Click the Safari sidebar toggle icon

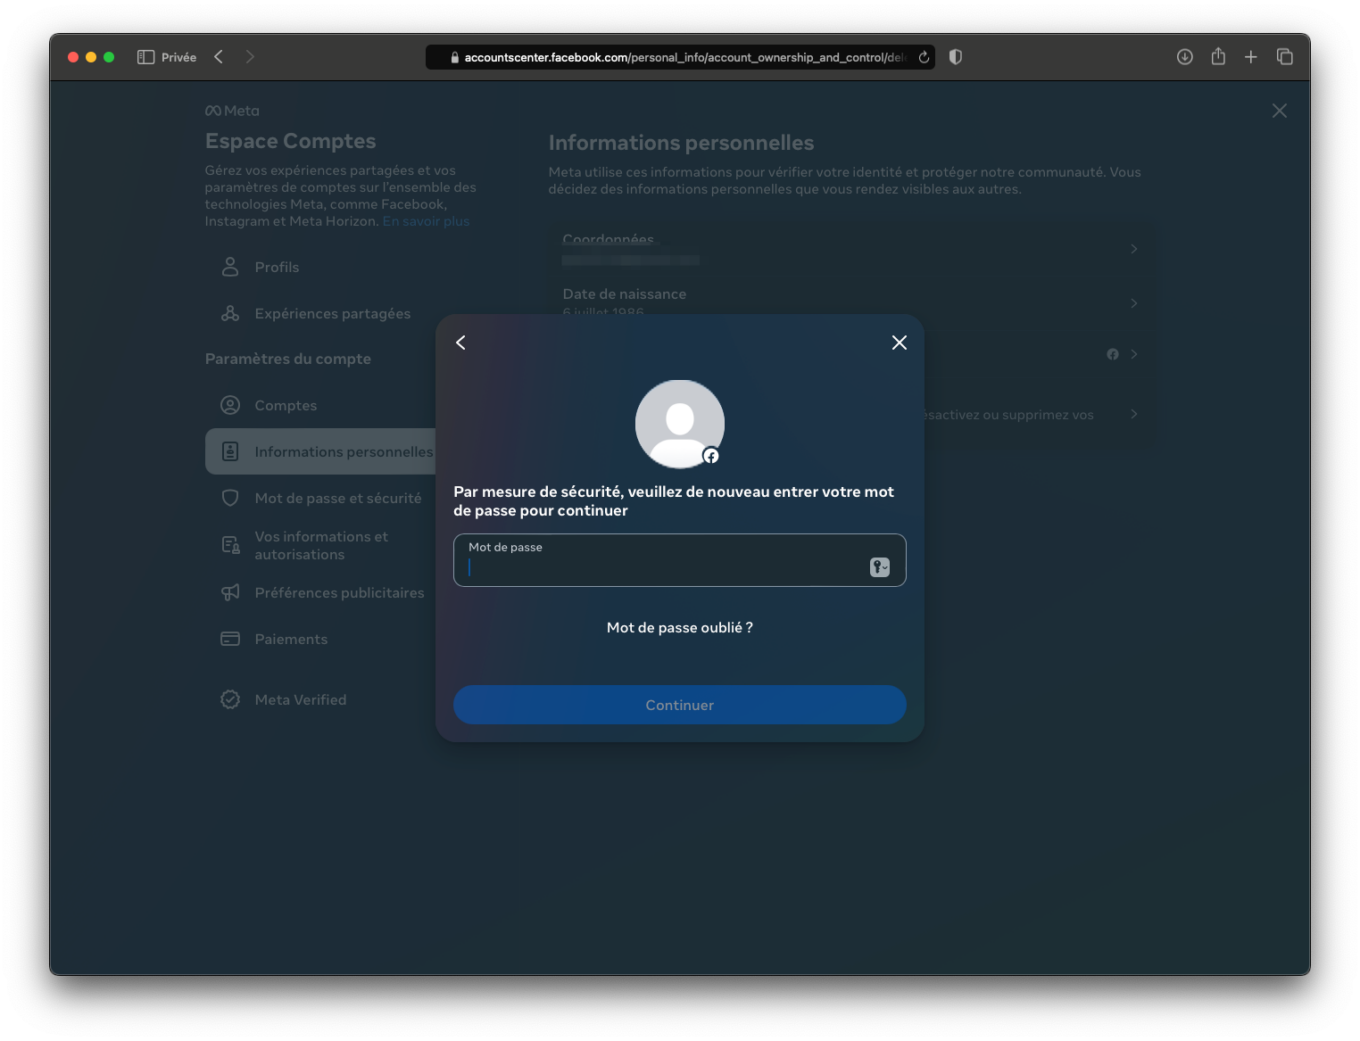click(x=146, y=57)
